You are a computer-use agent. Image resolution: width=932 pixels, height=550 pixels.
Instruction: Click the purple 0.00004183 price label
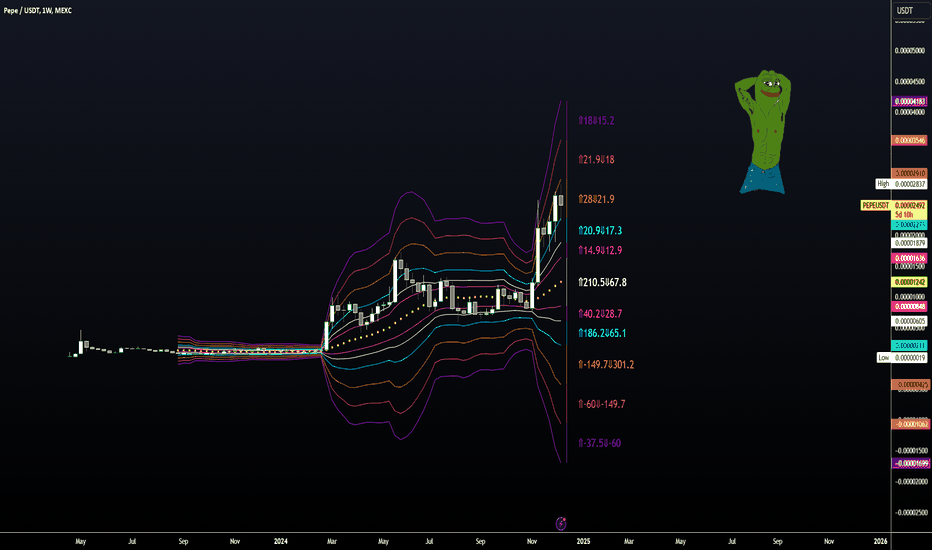(x=910, y=102)
